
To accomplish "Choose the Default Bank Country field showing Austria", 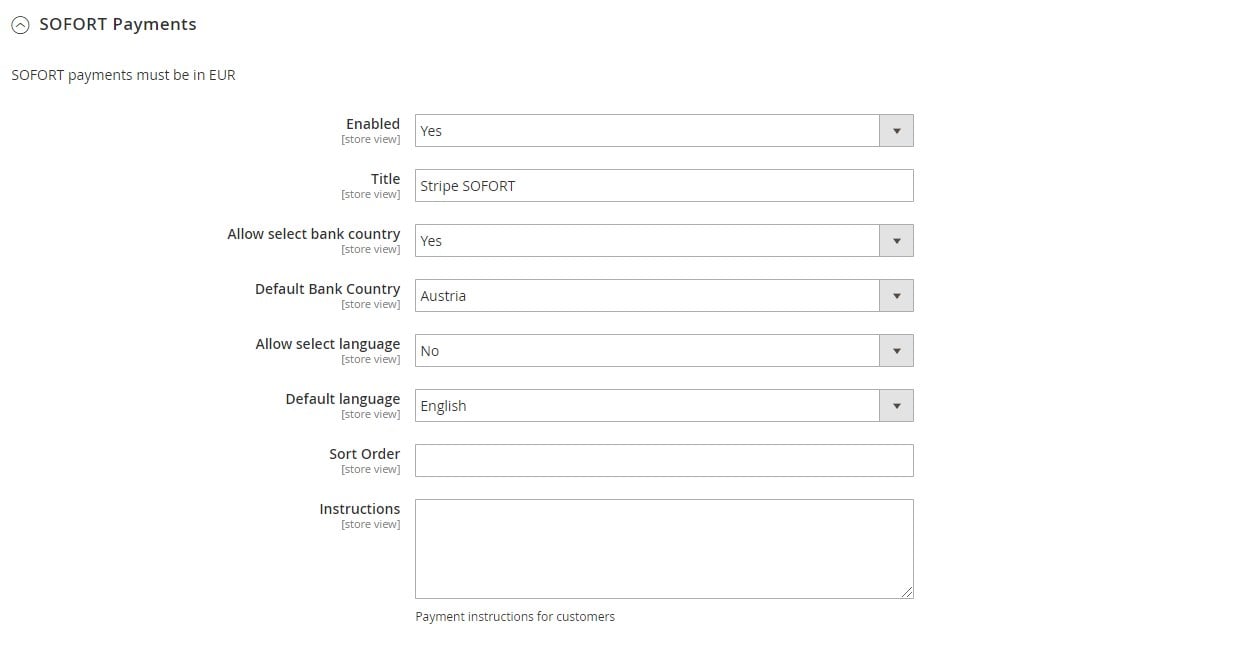I will pos(664,296).
